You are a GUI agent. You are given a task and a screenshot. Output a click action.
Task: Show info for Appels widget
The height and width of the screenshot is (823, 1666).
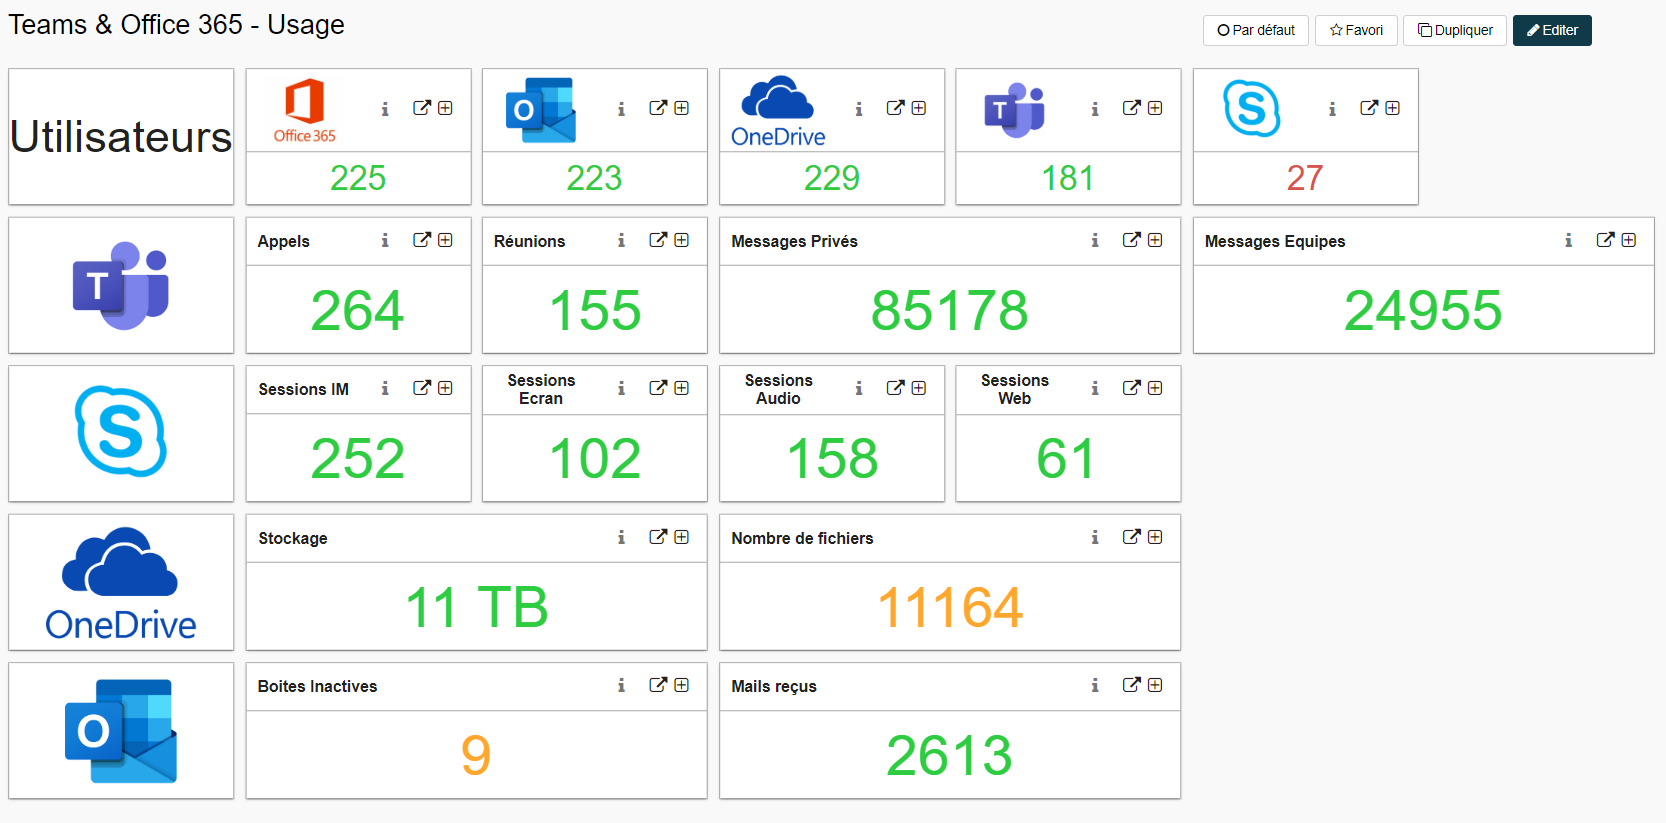coord(385,240)
